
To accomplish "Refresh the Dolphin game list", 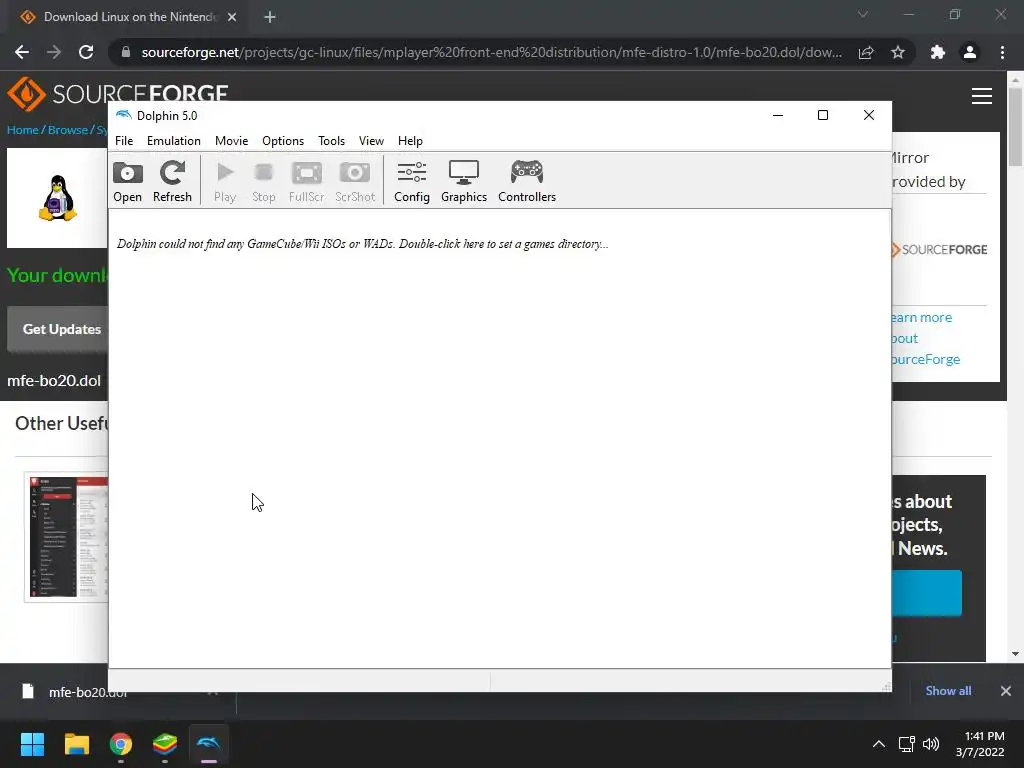I will pos(172,181).
